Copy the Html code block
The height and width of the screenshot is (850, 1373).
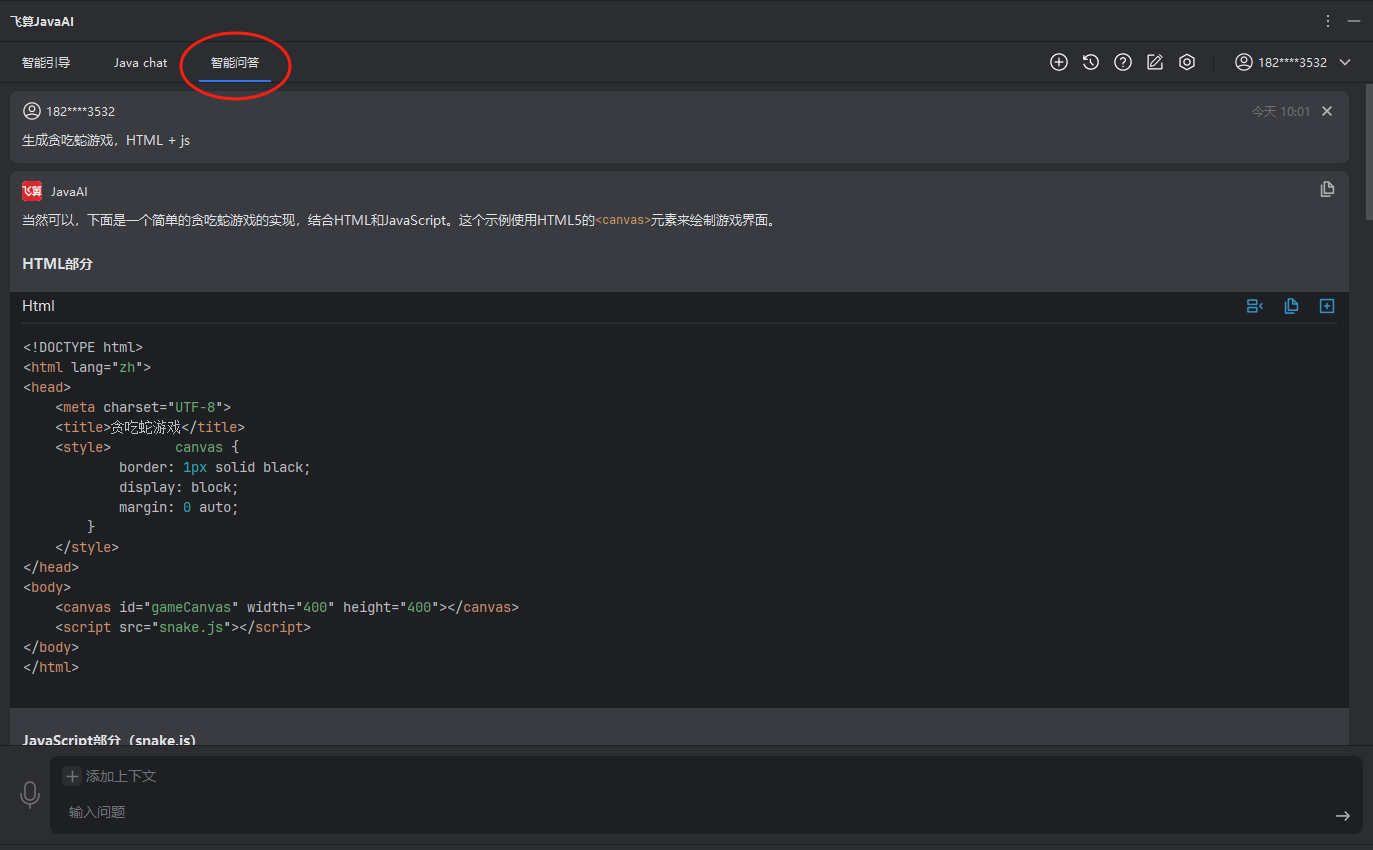click(1291, 306)
